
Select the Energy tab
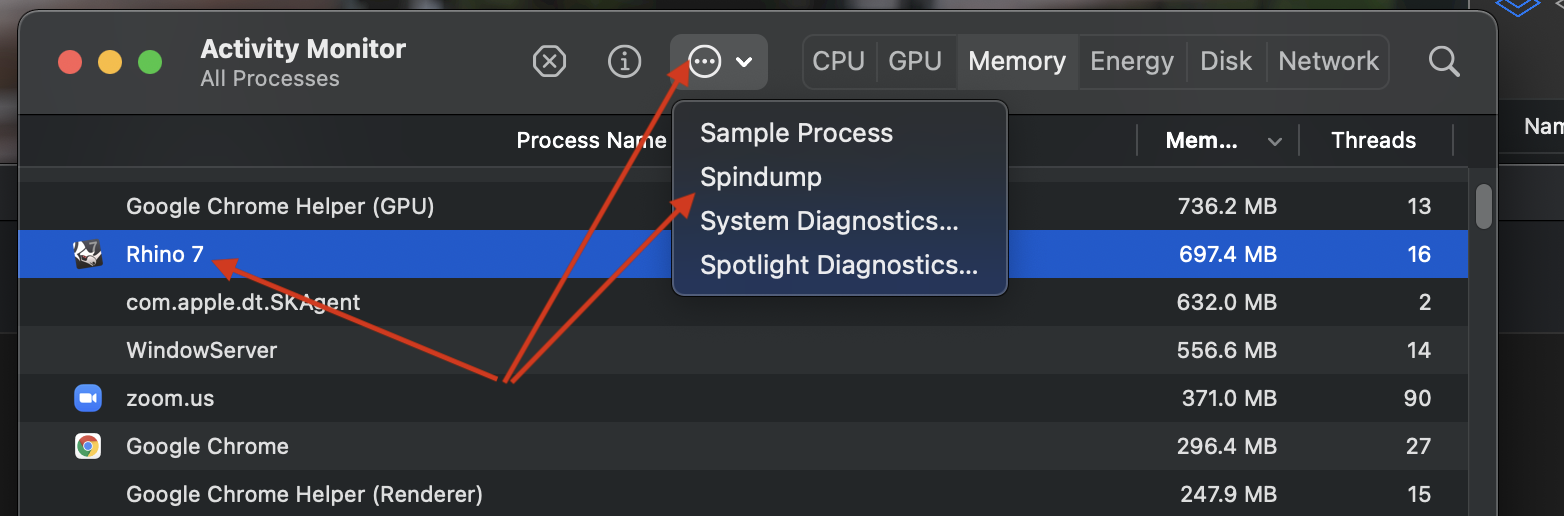1132,62
